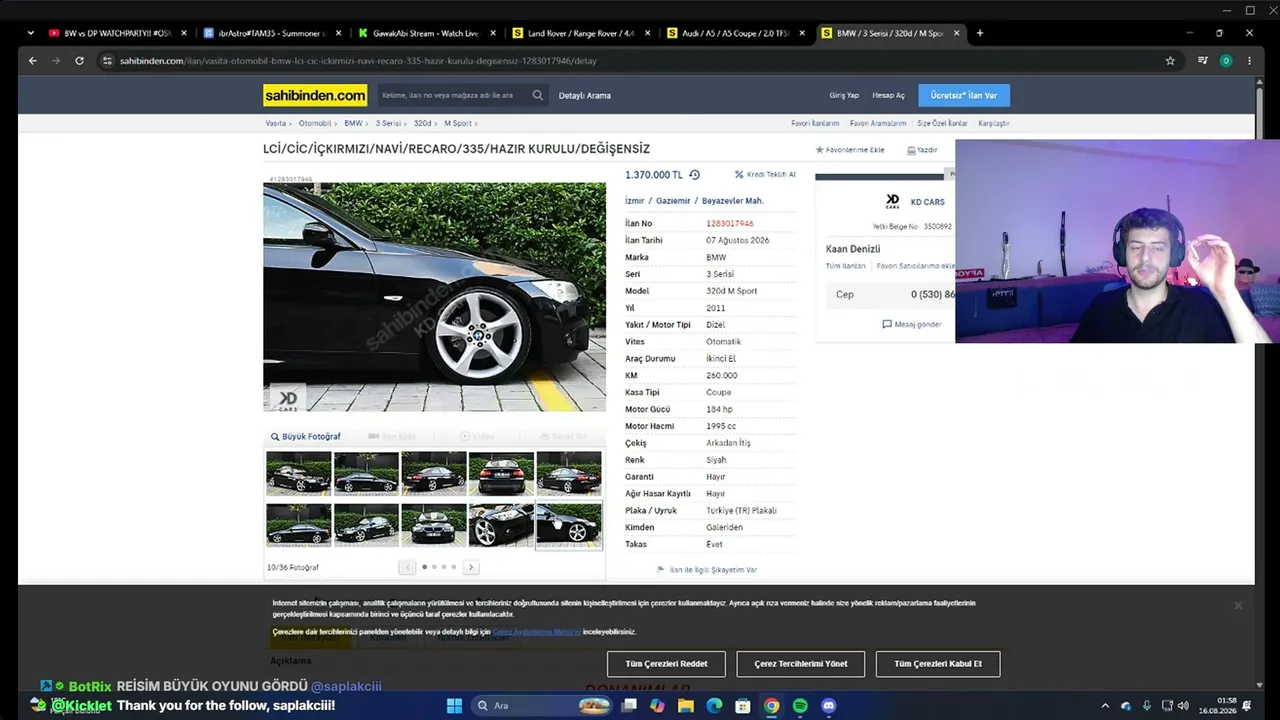Image resolution: width=1280 pixels, height=720 pixels.
Task: Switch to the Audi / A5 Coupe tab
Action: click(x=737, y=33)
